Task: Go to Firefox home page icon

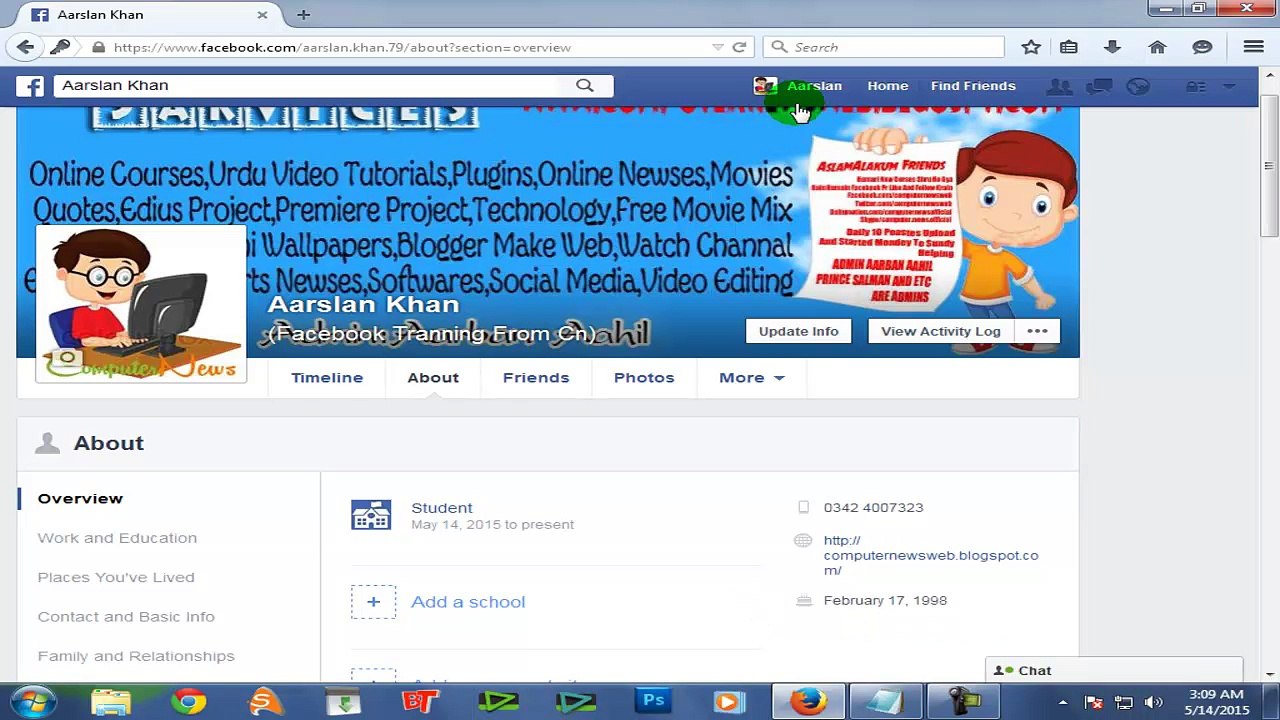Action: pos(1157,47)
